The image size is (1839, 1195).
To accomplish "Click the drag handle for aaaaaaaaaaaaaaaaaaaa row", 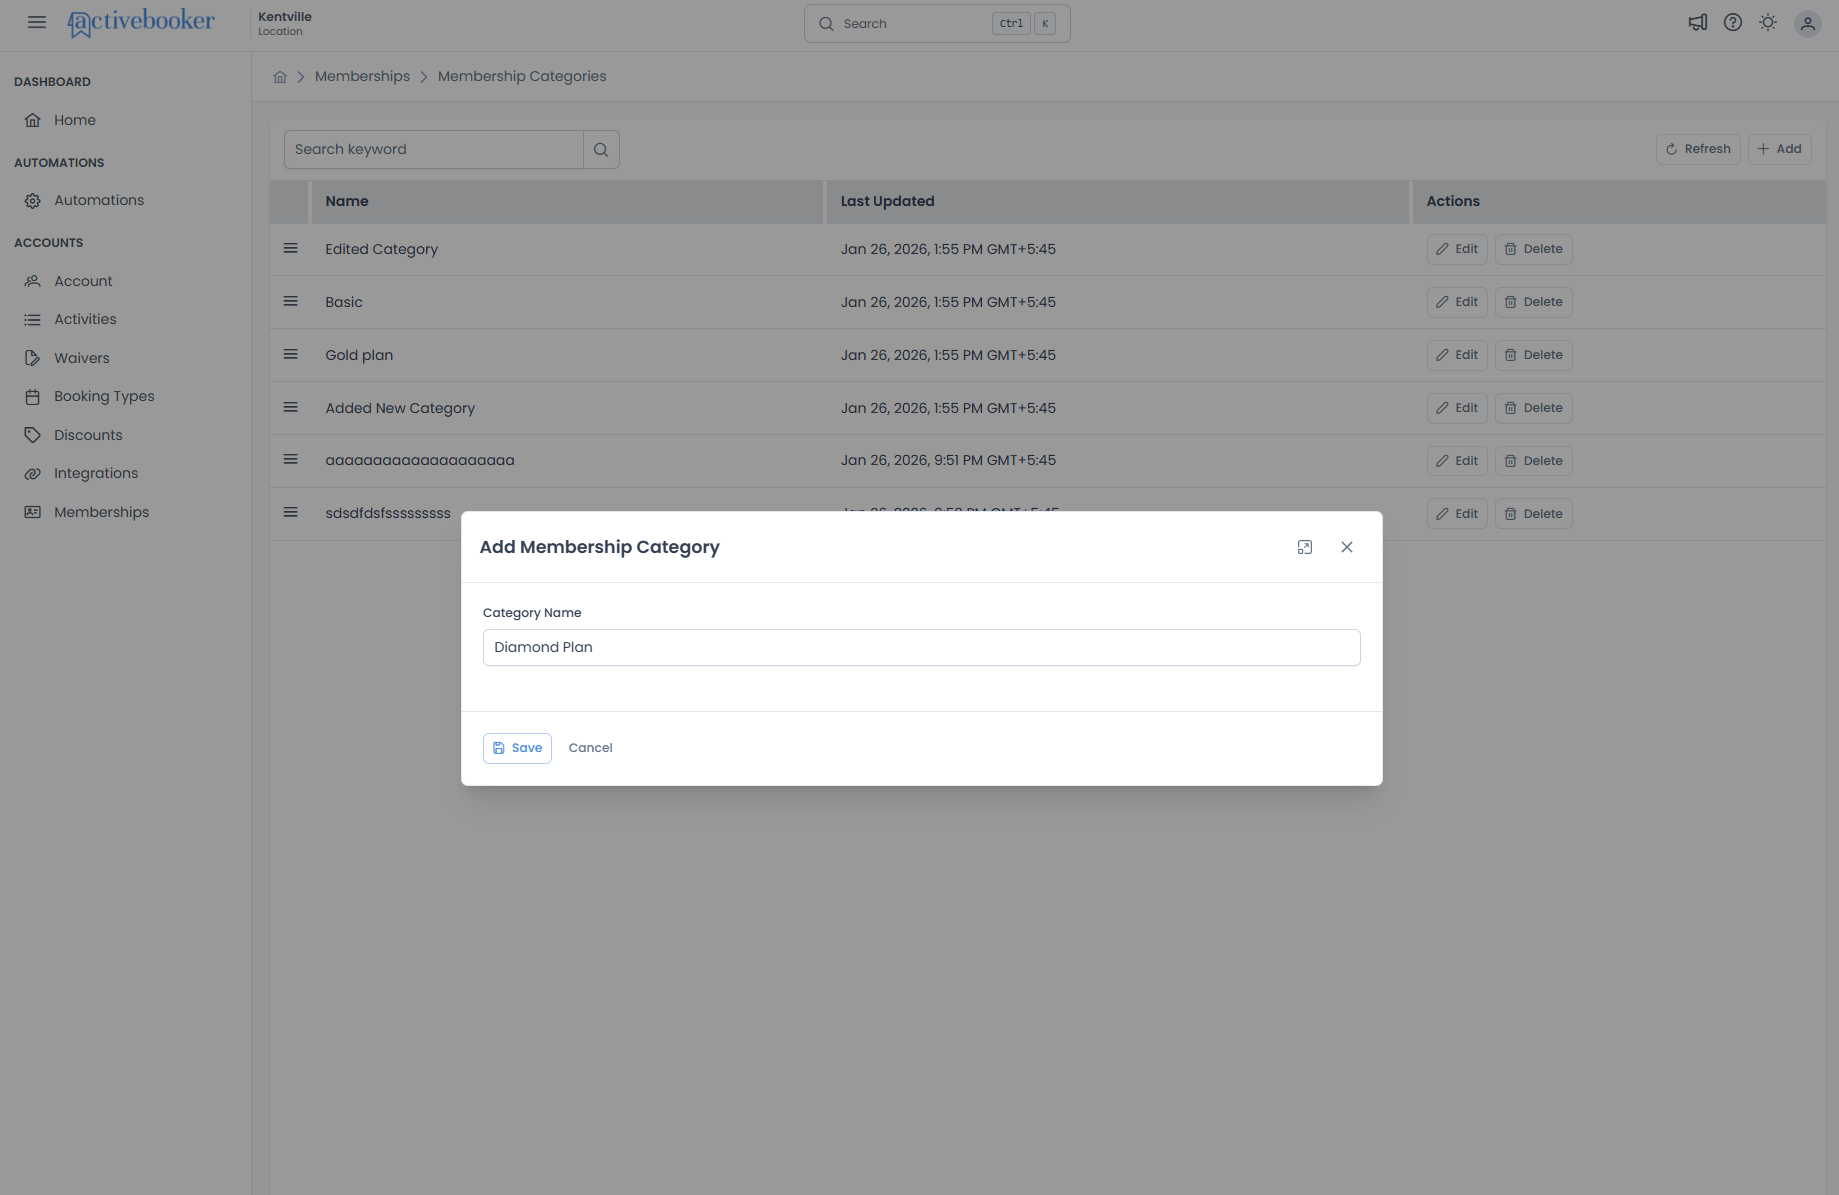I will (291, 459).
